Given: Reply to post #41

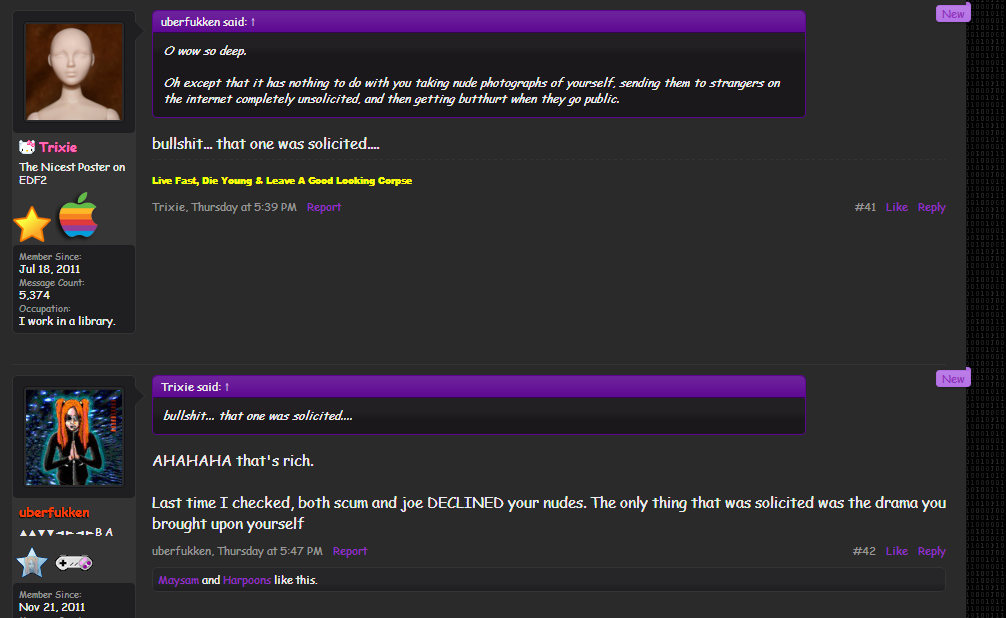Looking at the screenshot, I should tap(931, 207).
